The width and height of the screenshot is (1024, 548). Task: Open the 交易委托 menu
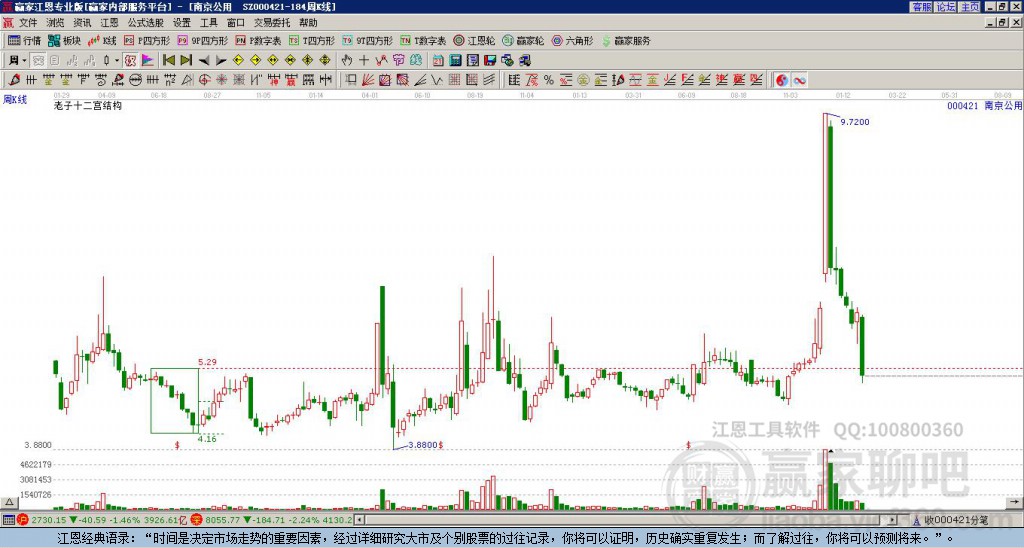(x=272, y=23)
